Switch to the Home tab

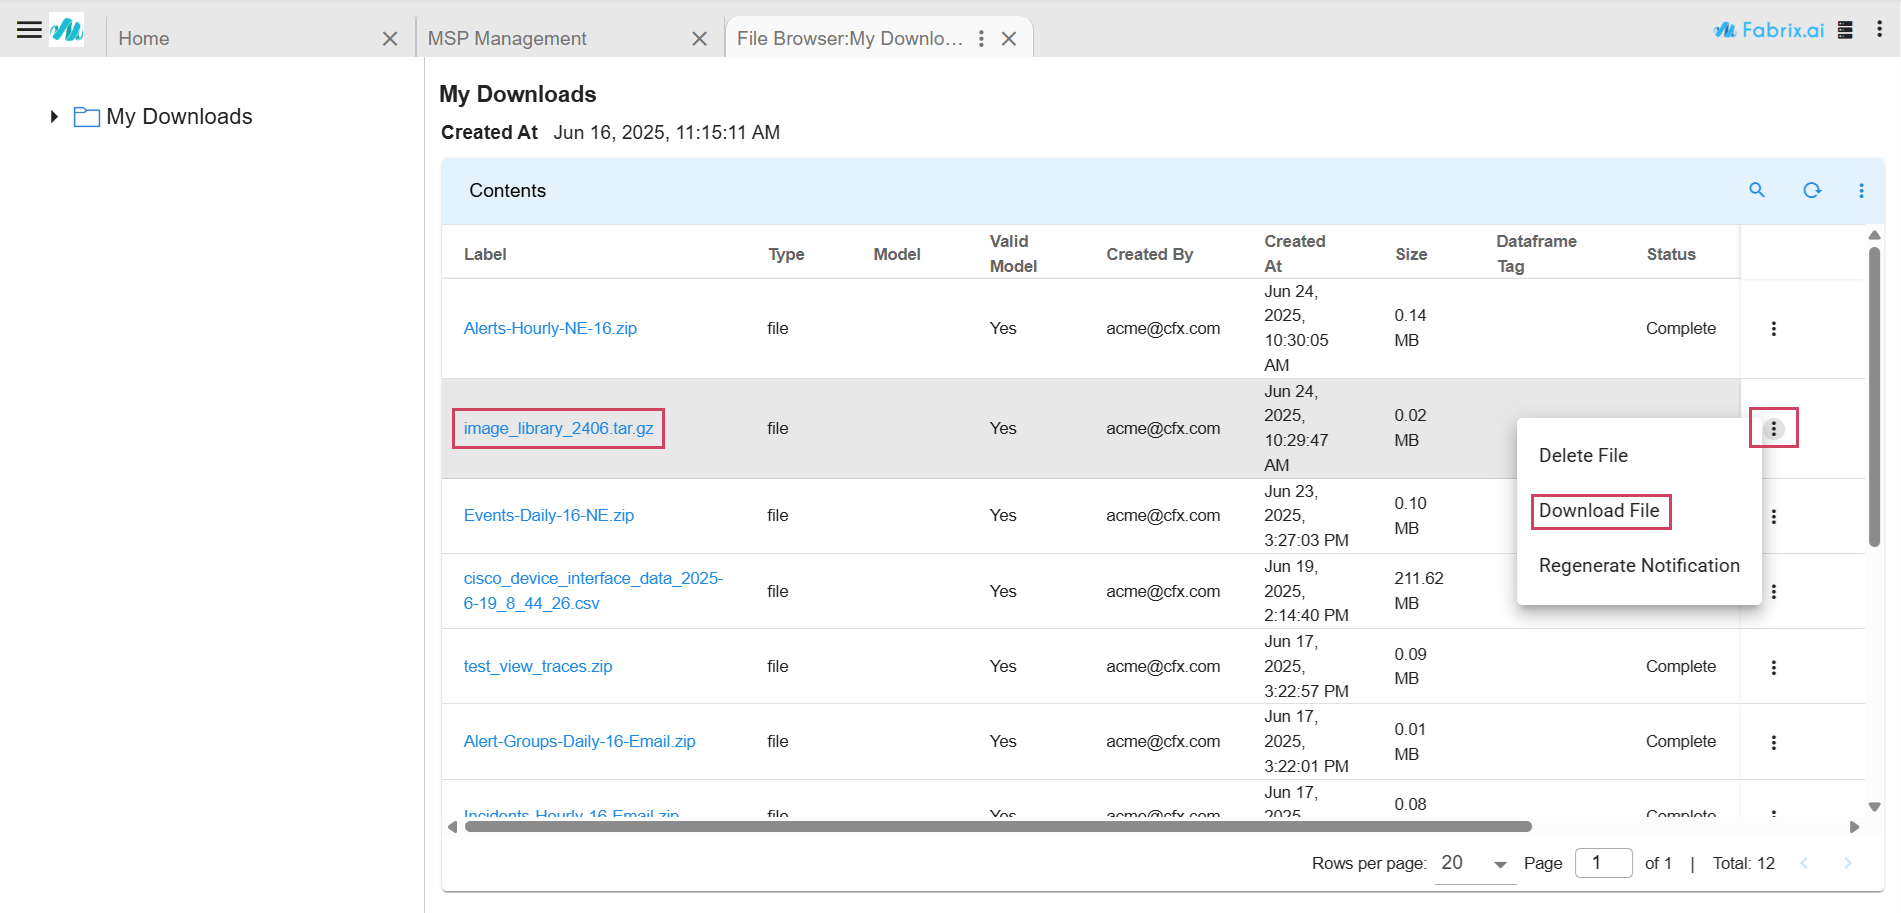tap(144, 38)
